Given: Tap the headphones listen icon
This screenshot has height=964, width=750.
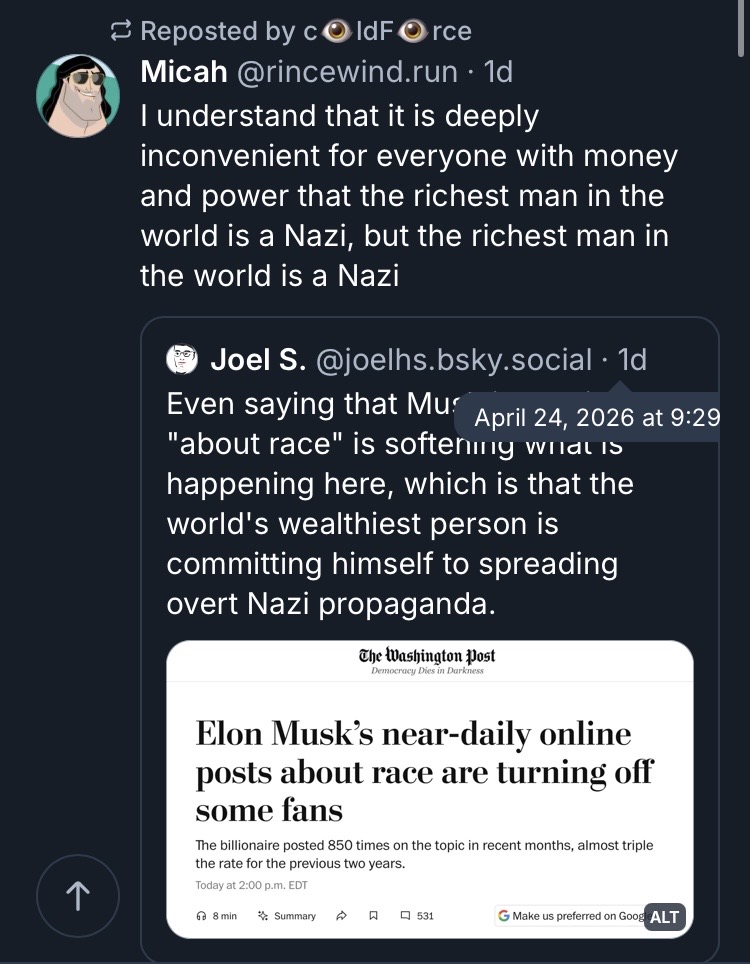Looking at the screenshot, I should 202,915.
